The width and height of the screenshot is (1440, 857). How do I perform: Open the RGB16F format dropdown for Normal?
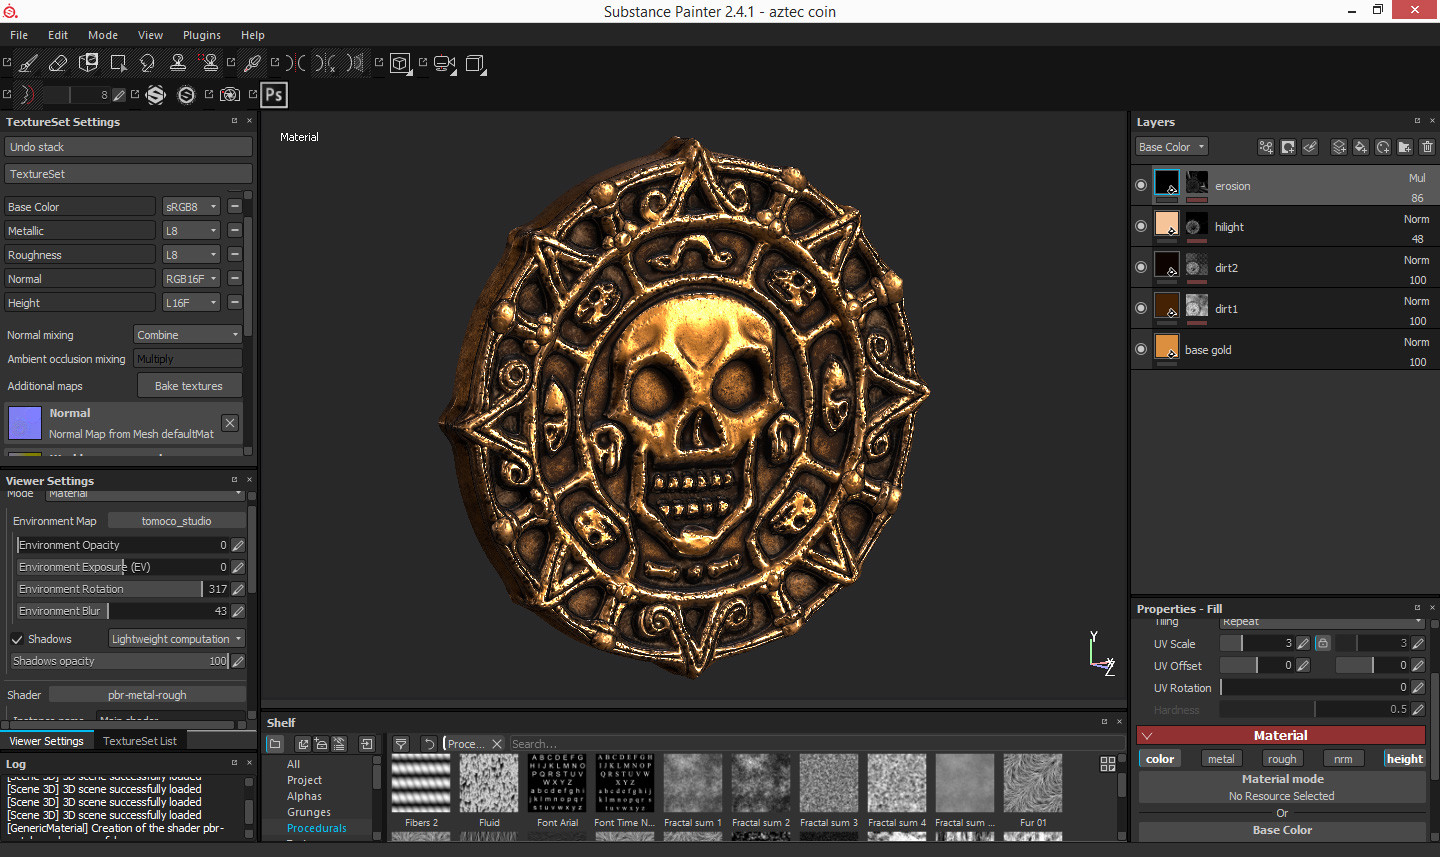191,279
